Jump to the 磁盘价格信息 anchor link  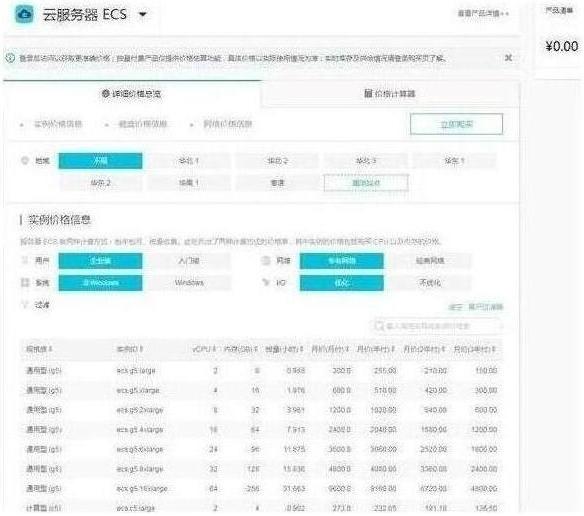143,124
